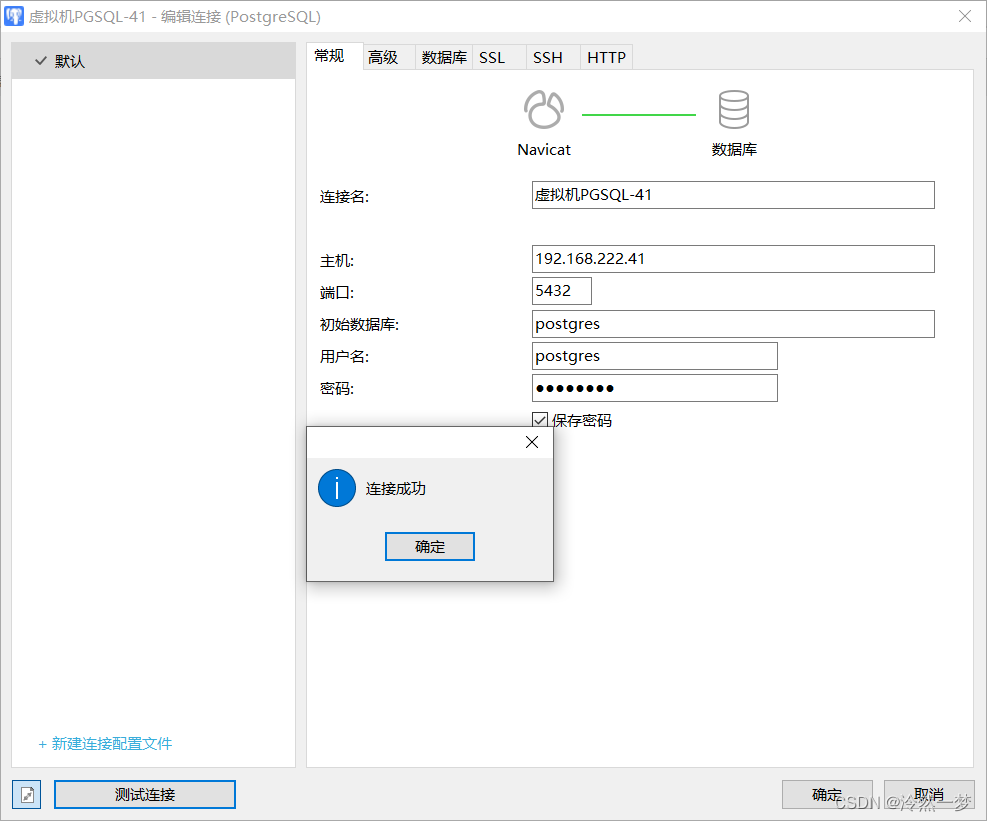Click the small icon button beside 测试连接
Screen dimensions: 987x821
point(27,795)
